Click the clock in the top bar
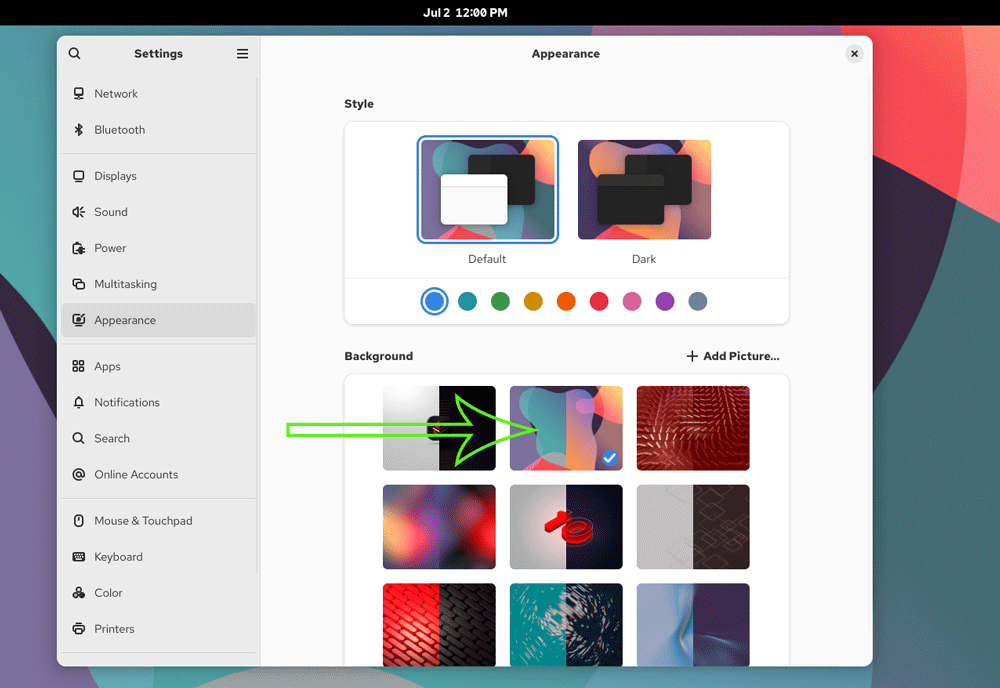 point(465,13)
